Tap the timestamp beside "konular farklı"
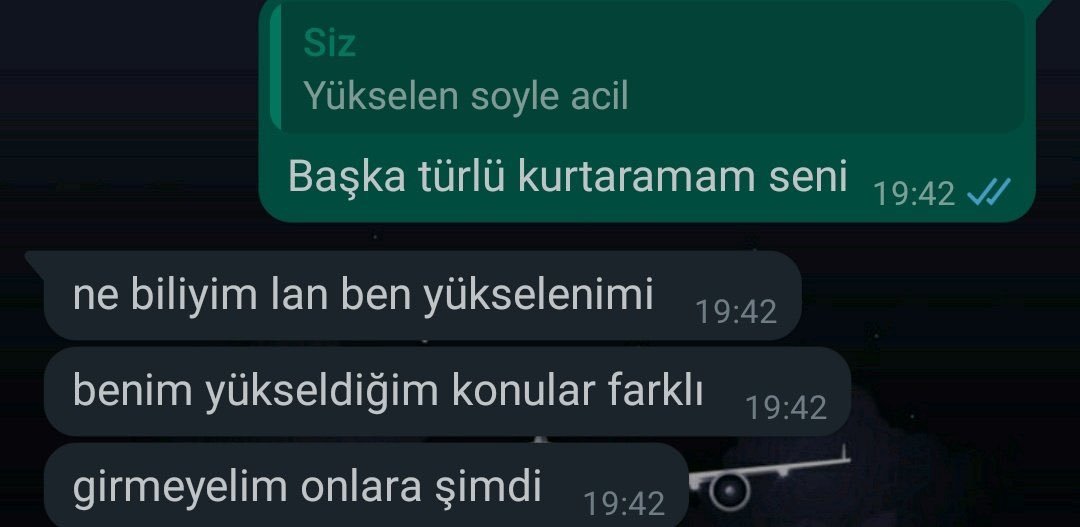The width and height of the screenshot is (1080, 527). (x=786, y=408)
